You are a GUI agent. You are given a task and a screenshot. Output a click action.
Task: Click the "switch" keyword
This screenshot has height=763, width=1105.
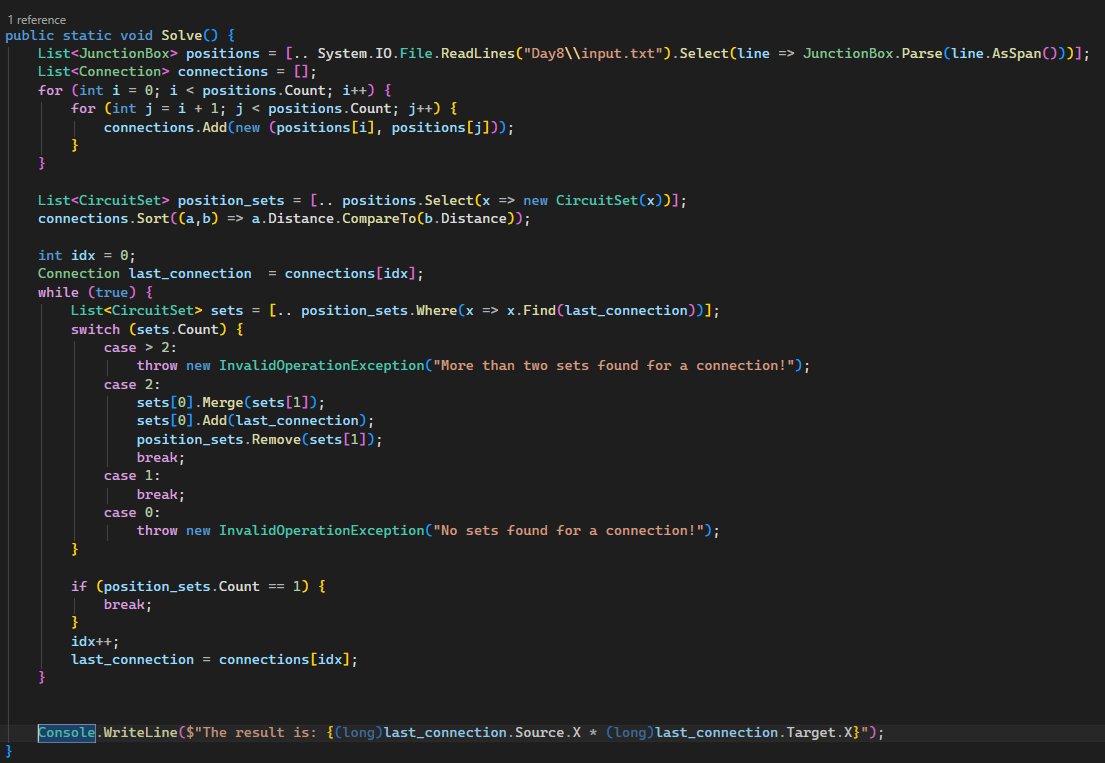[x=95, y=329]
